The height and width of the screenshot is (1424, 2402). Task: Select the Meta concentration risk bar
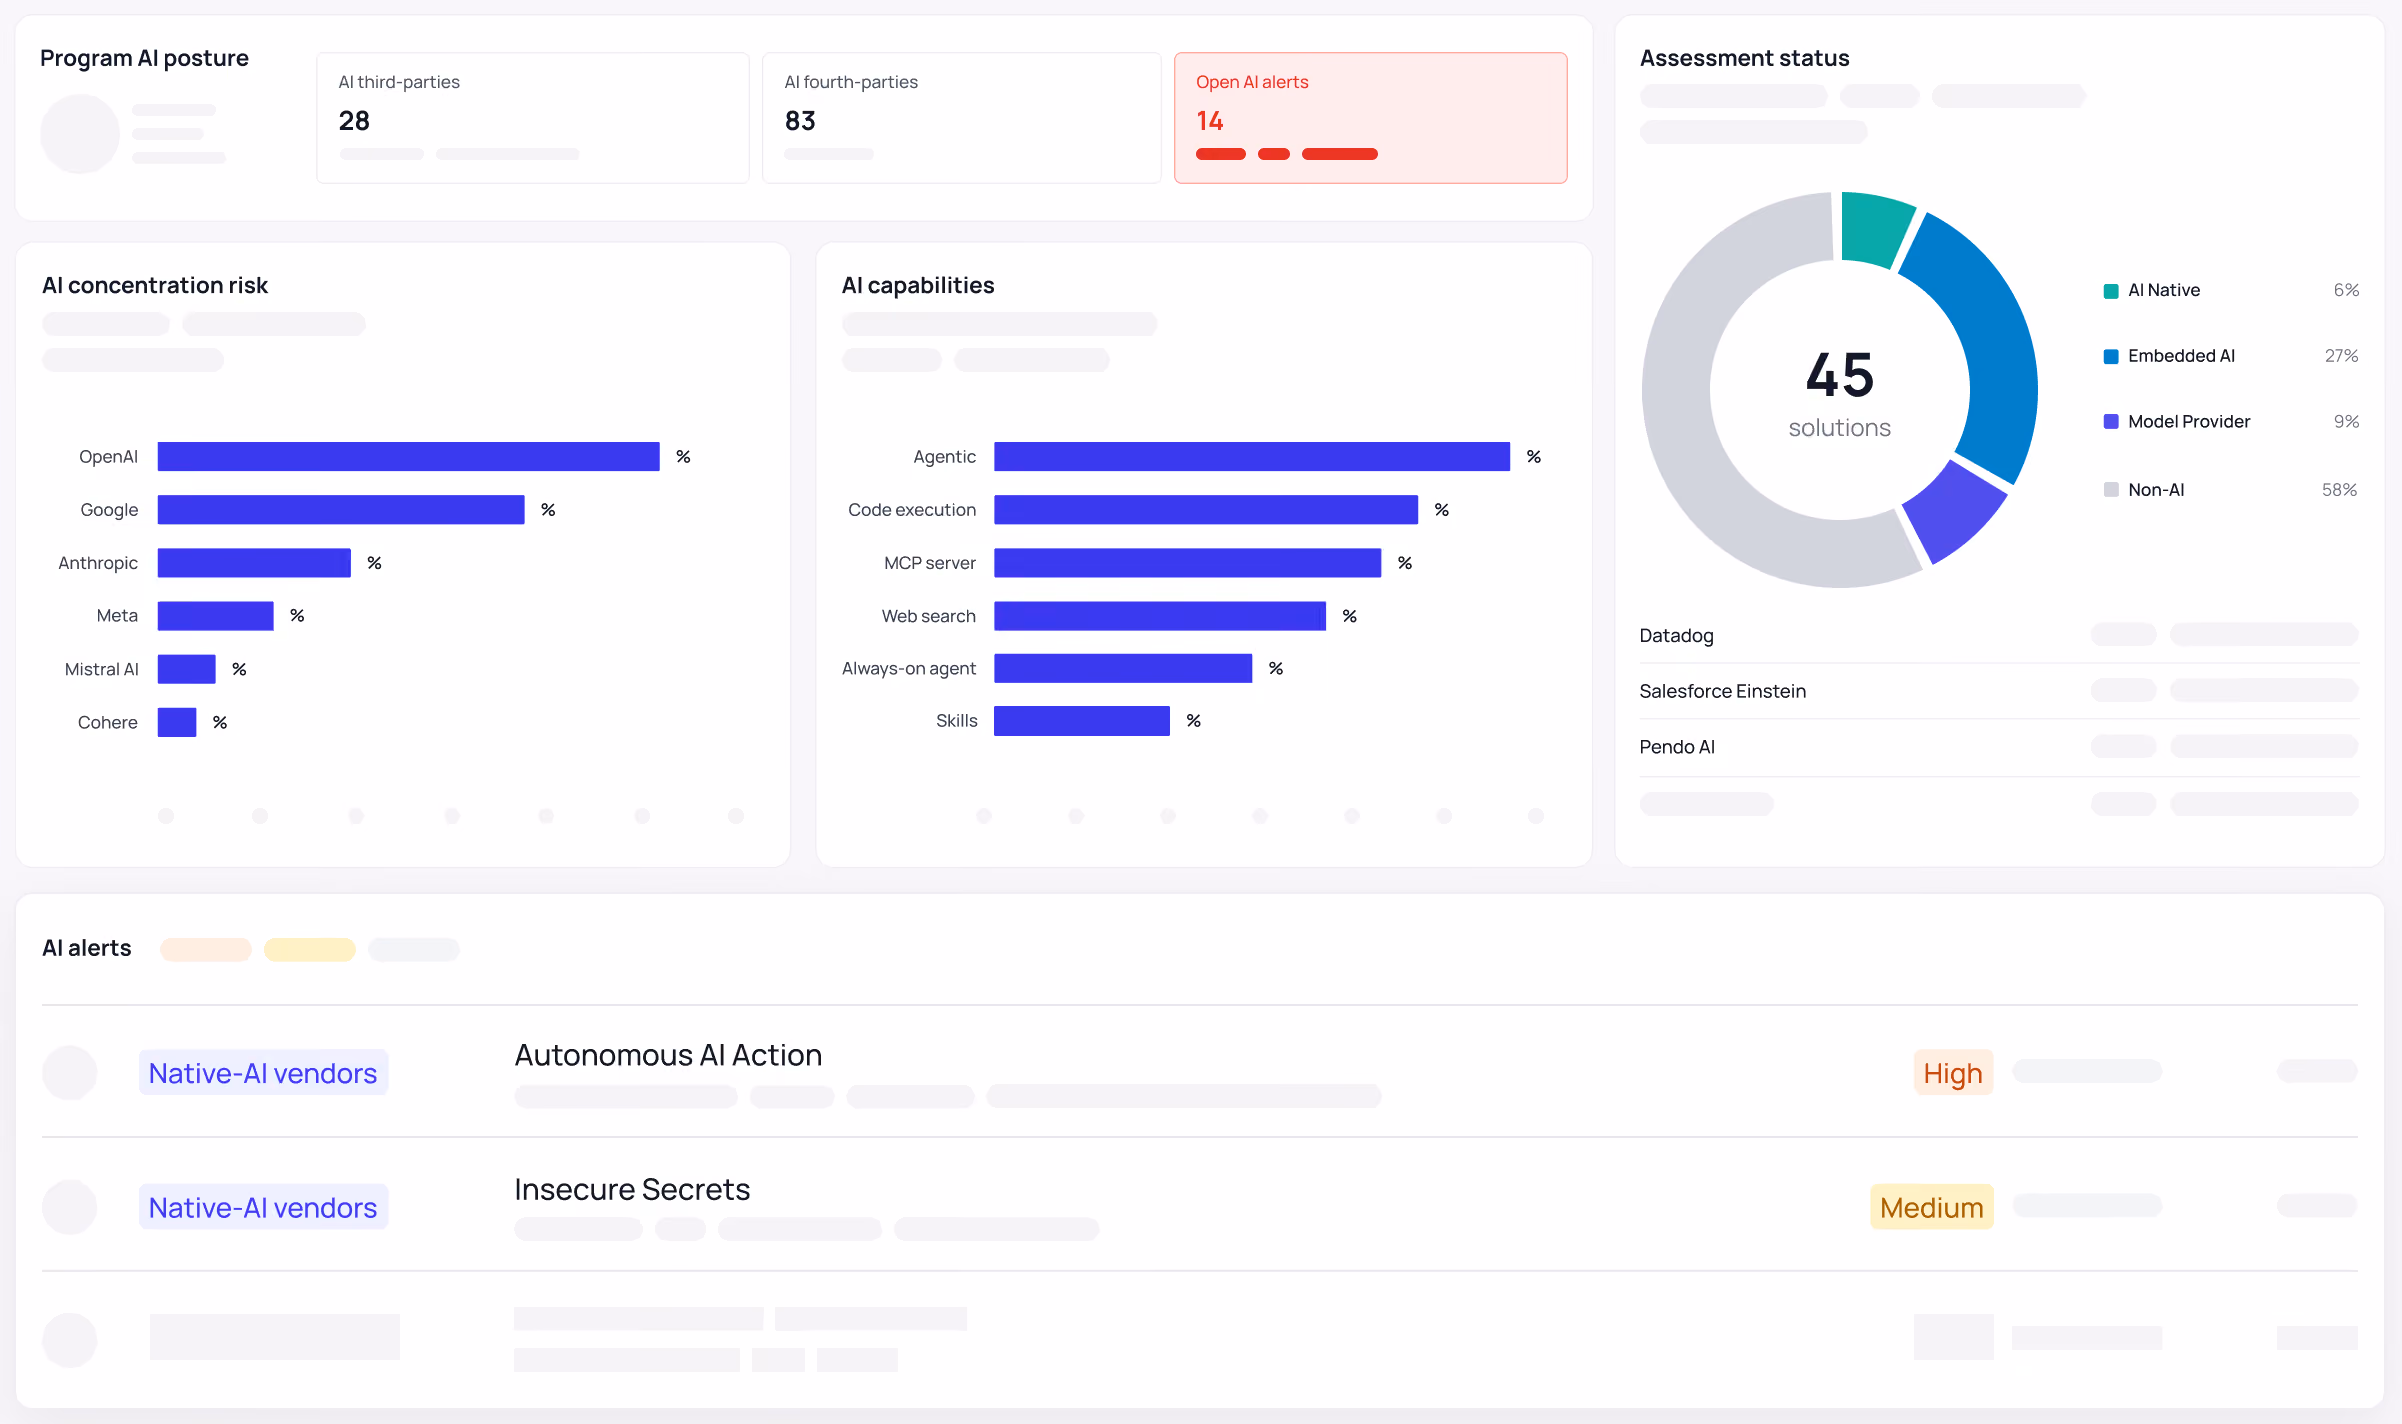216,616
